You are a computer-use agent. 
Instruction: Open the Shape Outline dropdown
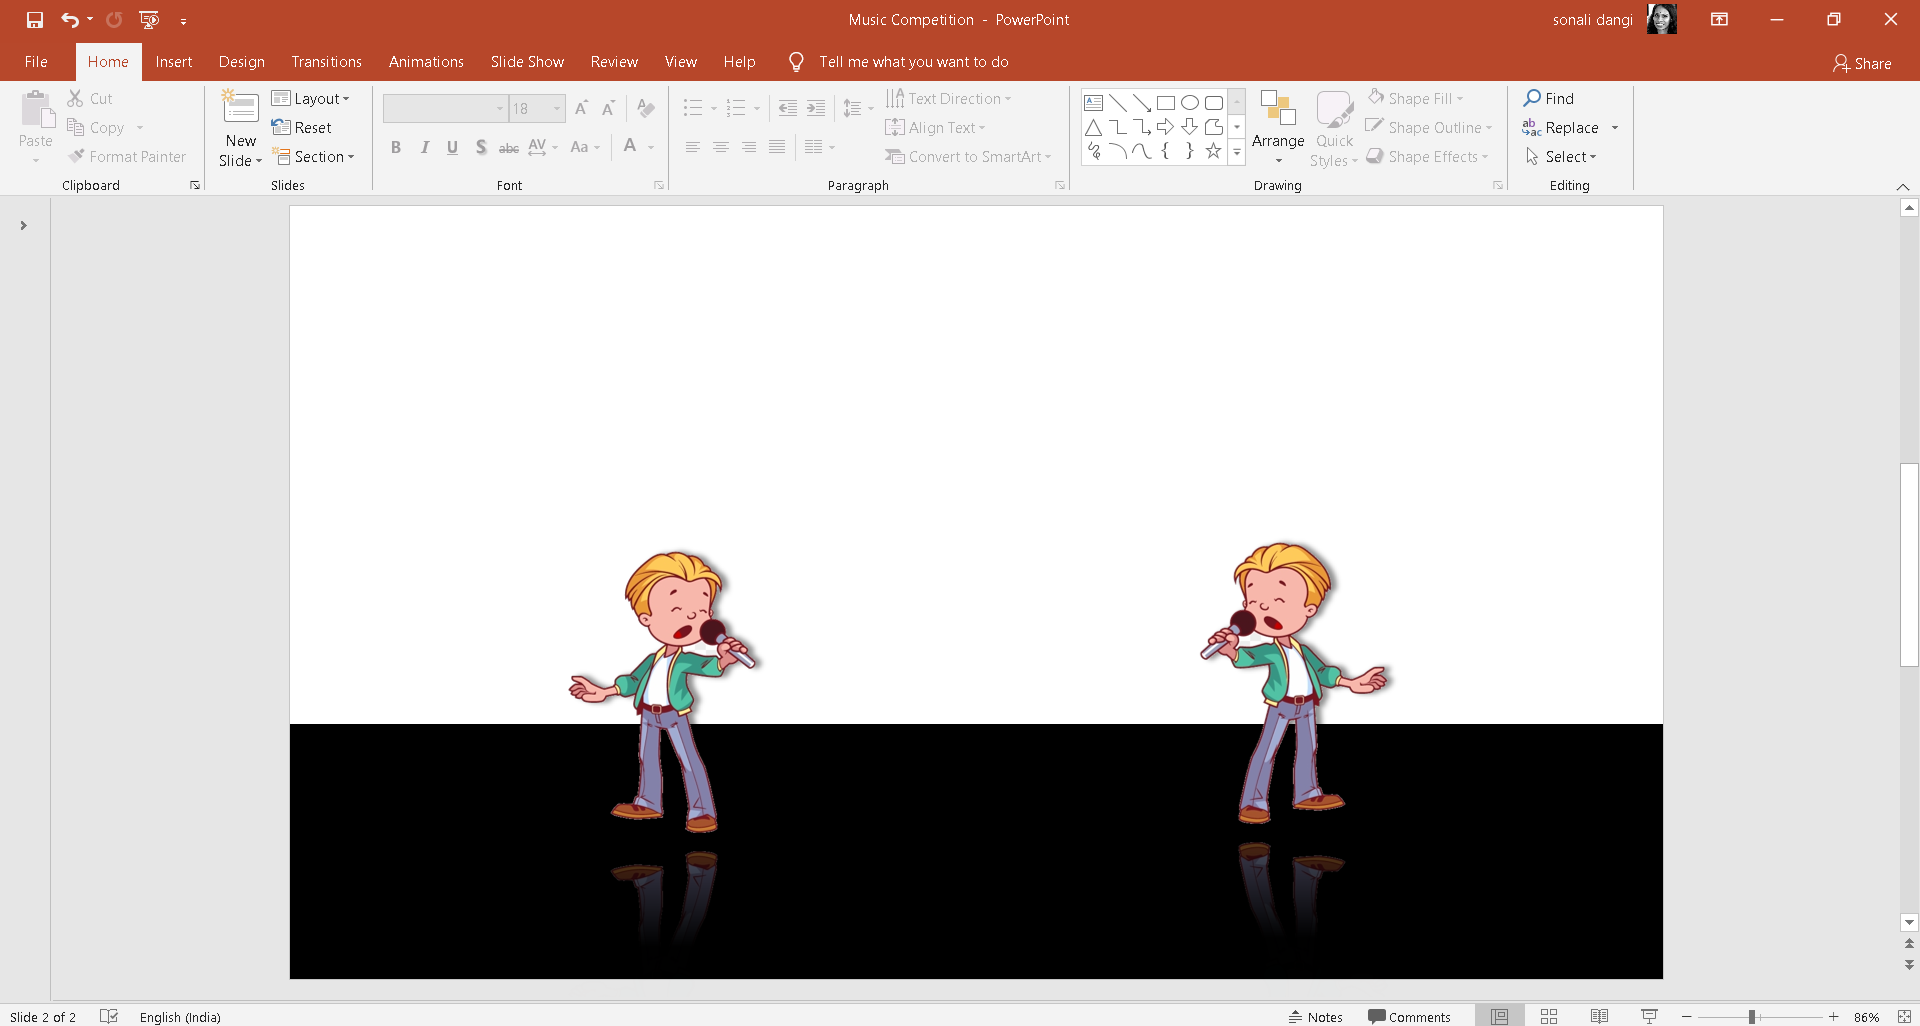(x=1429, y=127)
